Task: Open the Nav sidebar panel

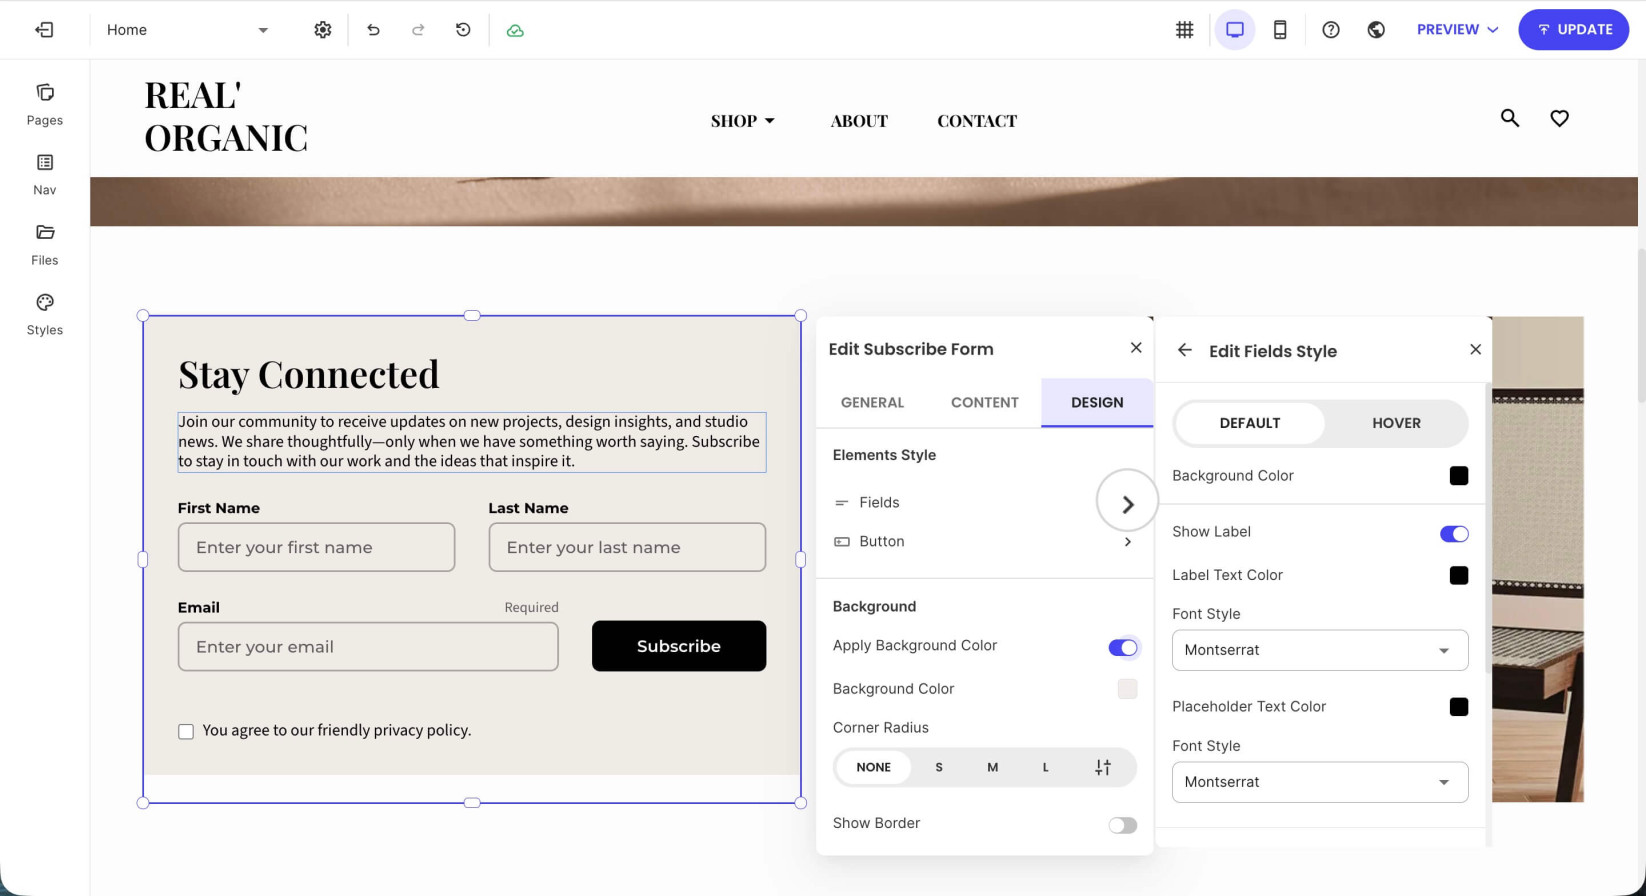Action: point(45,174)
